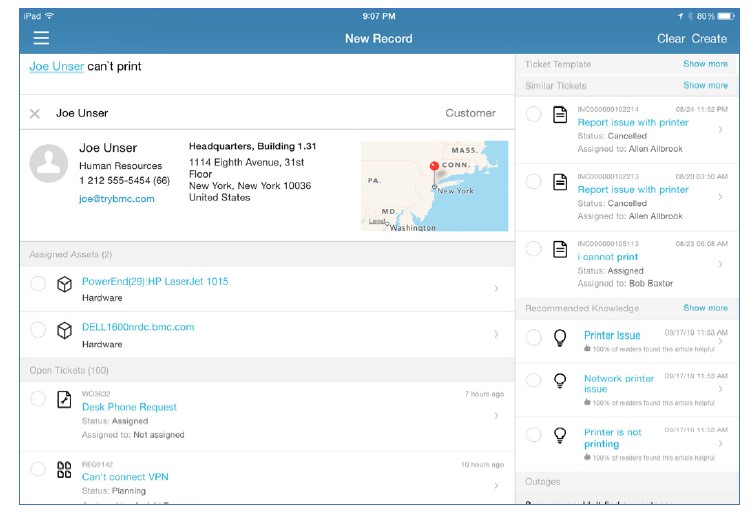Click request icon beside Can't connect VPN

64,470
